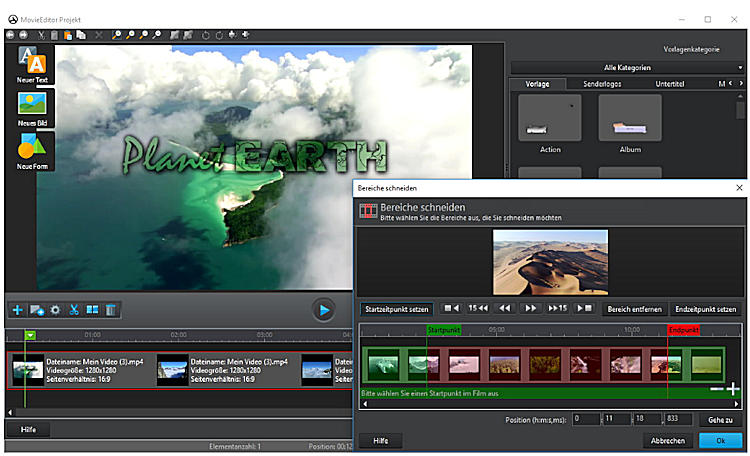Skip back 15 seconds in cut dialog
This screenshot has height=456, width=750.
pyautogui.click(x=478, y=309)
